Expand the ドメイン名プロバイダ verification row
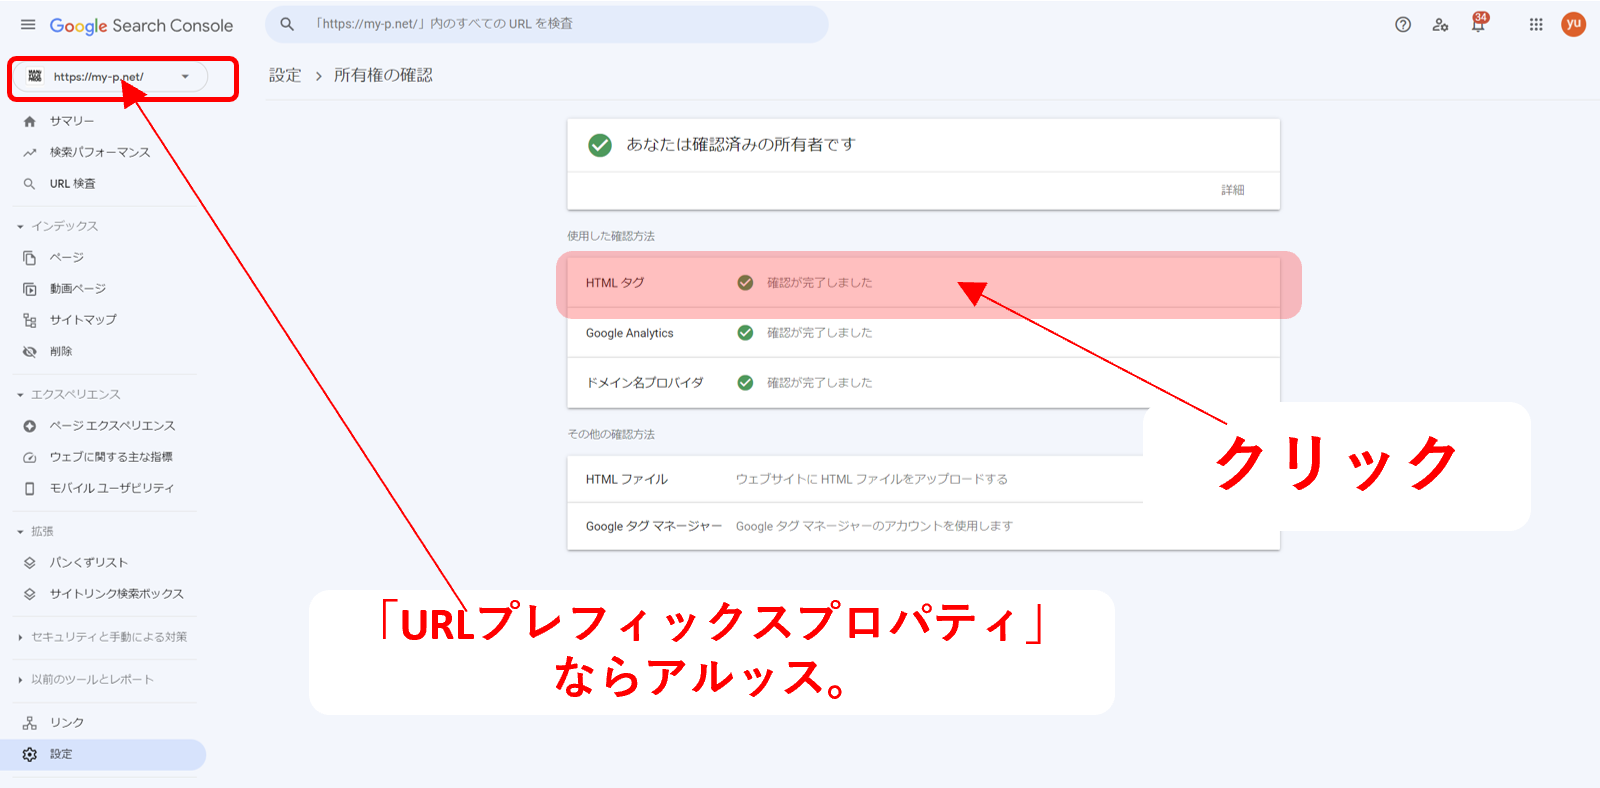This screenshot has width=1600, height=788. pyautogui.click(x=923, y=383)
